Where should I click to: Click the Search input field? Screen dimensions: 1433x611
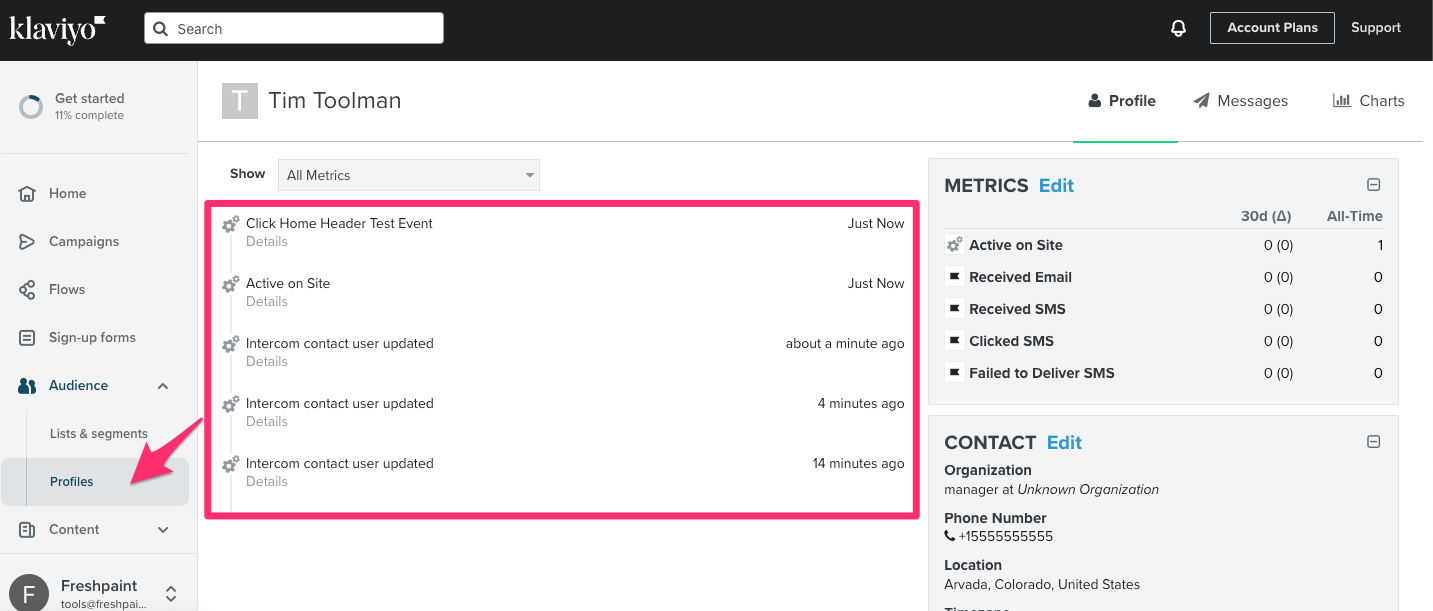coord(294,28)
